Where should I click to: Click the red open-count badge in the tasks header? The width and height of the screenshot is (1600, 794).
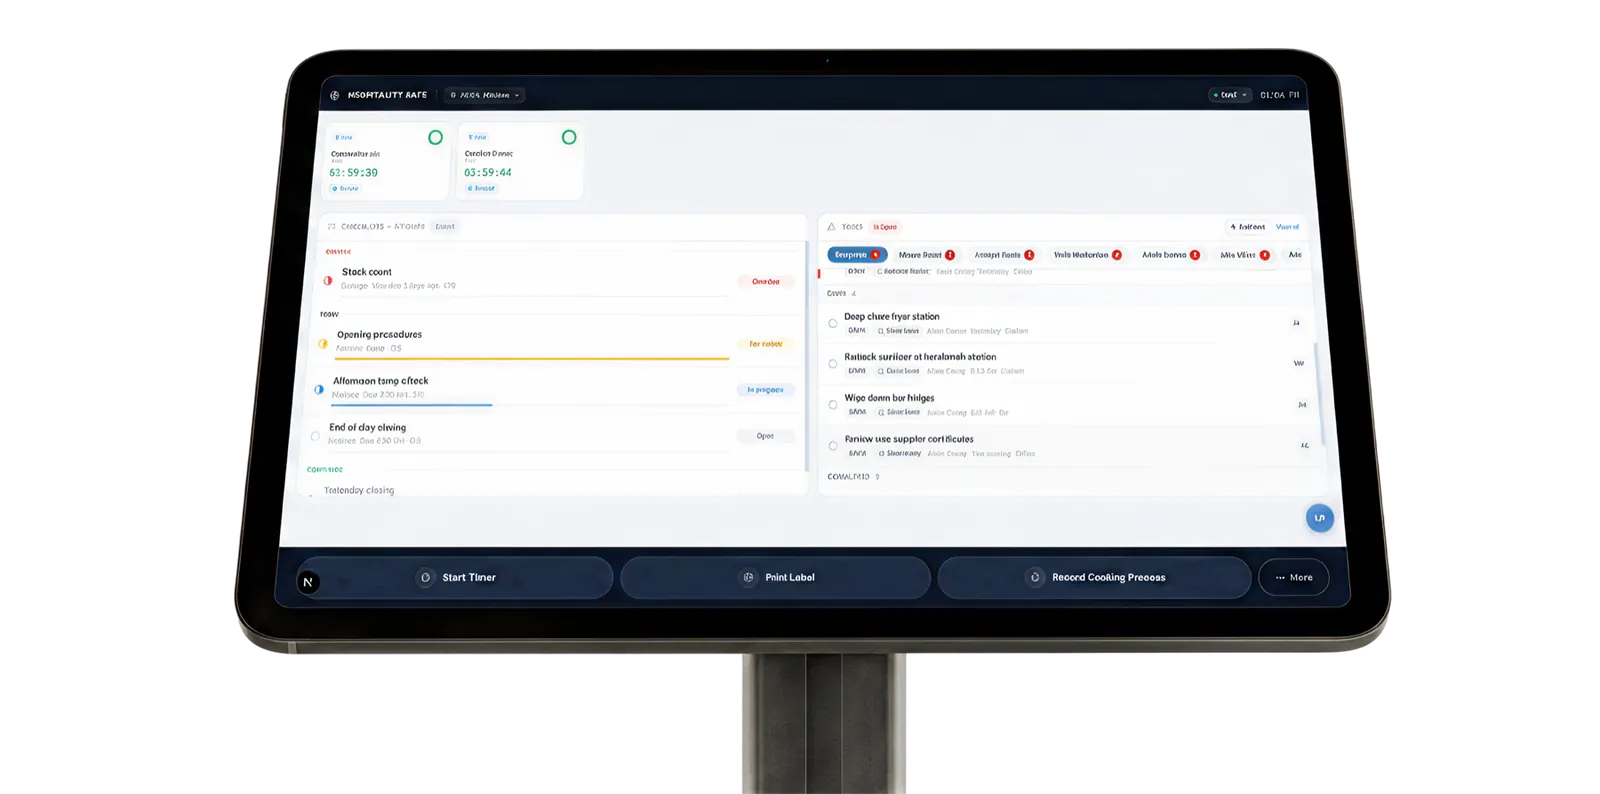885,227
